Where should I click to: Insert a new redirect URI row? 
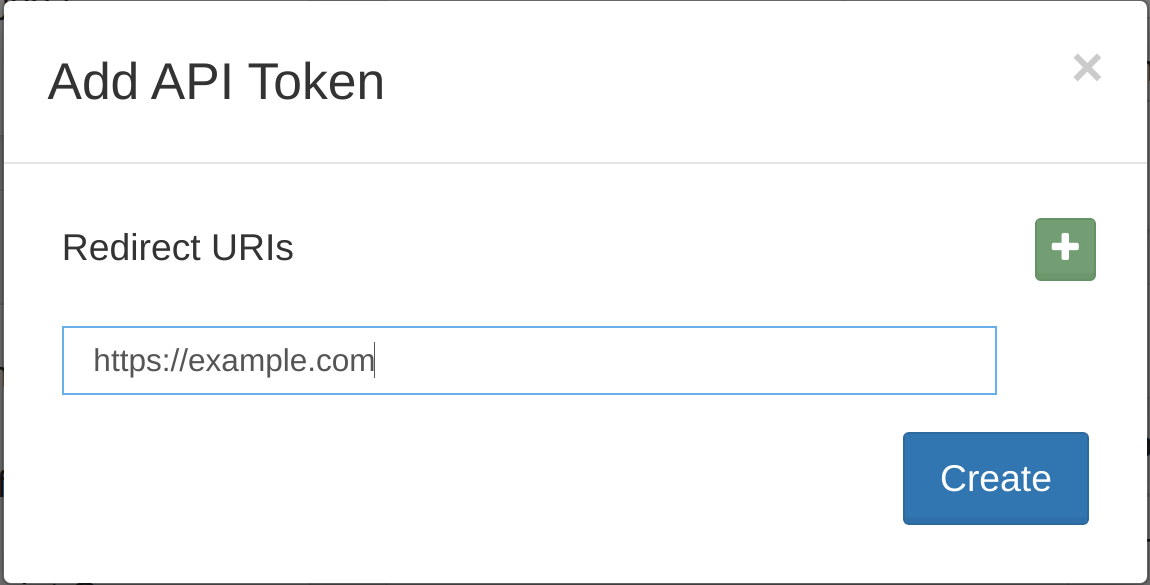pos(1065,249)
